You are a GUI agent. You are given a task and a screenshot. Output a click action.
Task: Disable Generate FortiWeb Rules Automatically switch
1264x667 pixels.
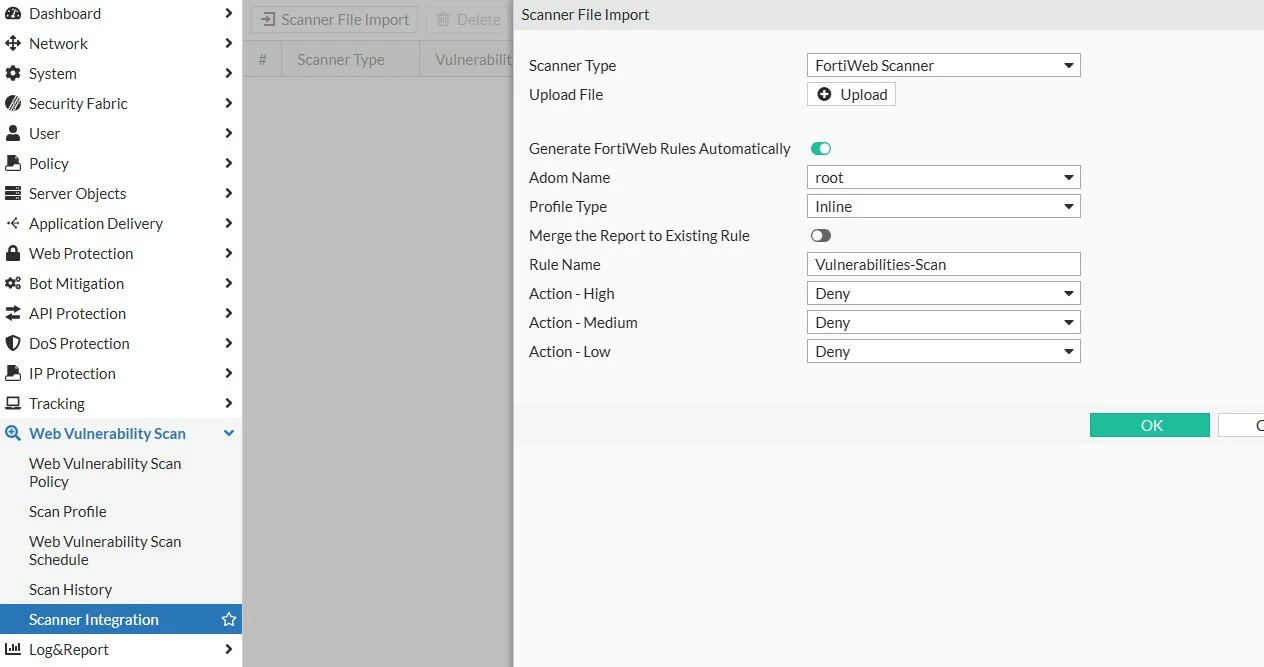(821, 149)
